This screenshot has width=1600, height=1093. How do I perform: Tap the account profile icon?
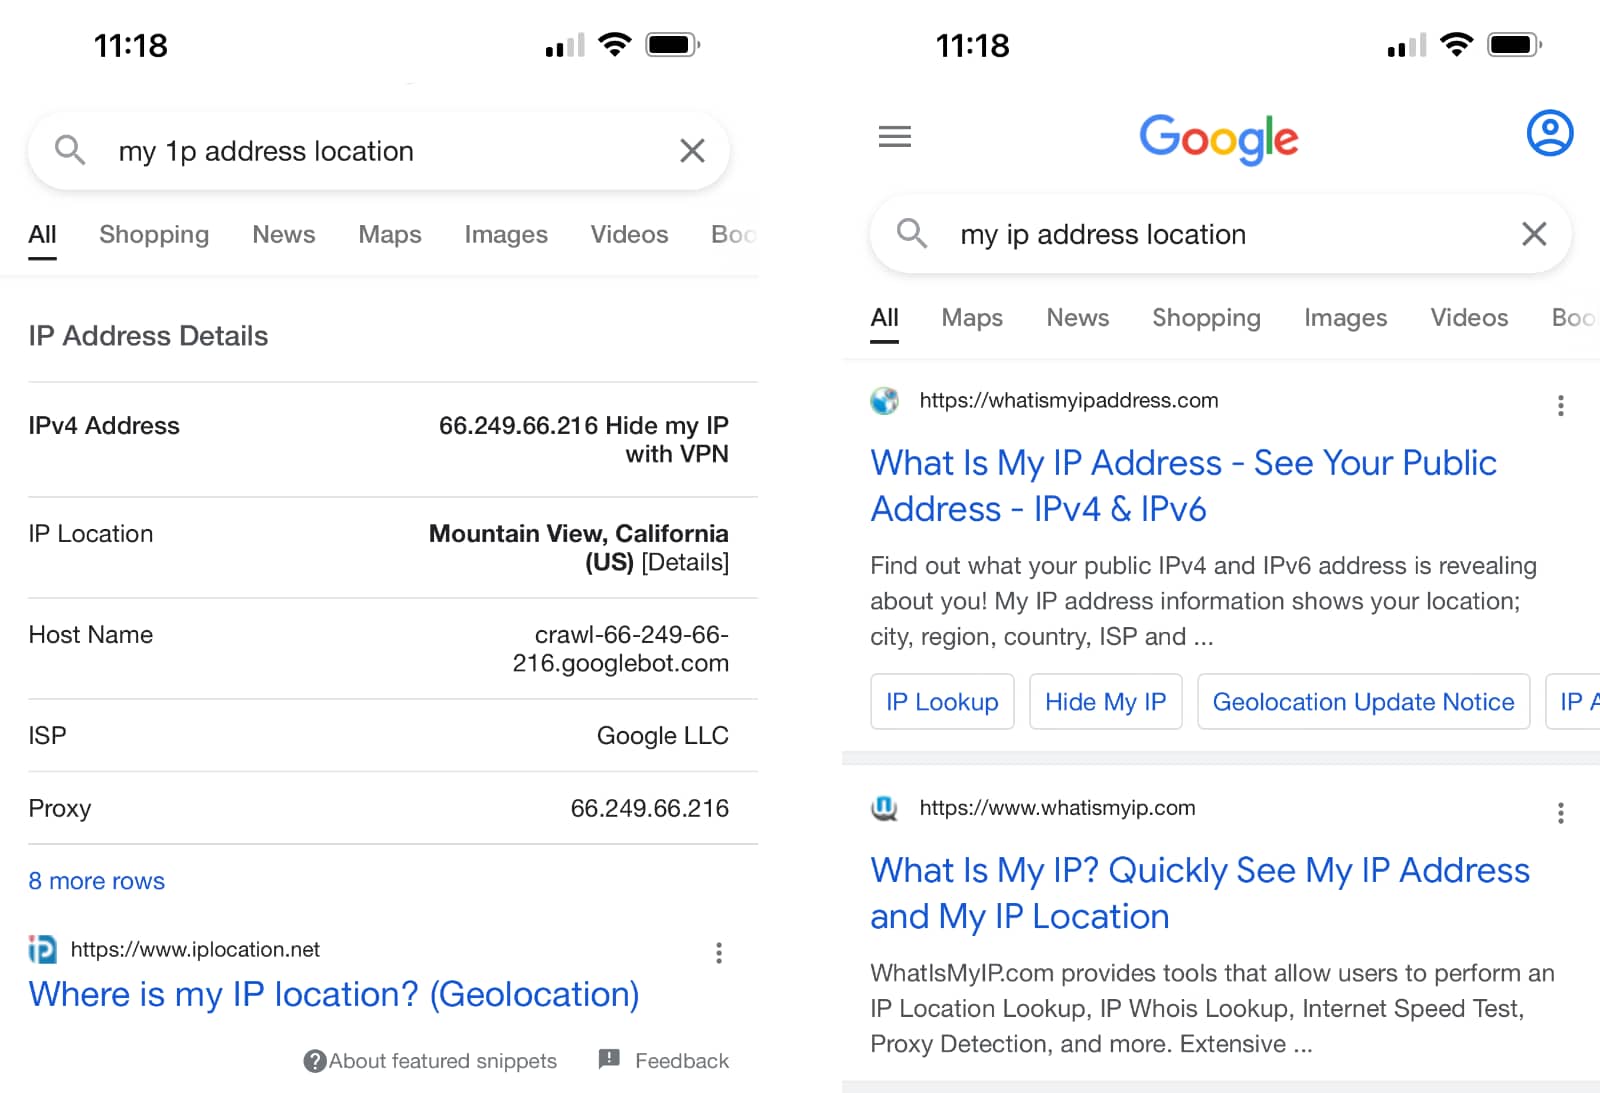(1549, 133)
